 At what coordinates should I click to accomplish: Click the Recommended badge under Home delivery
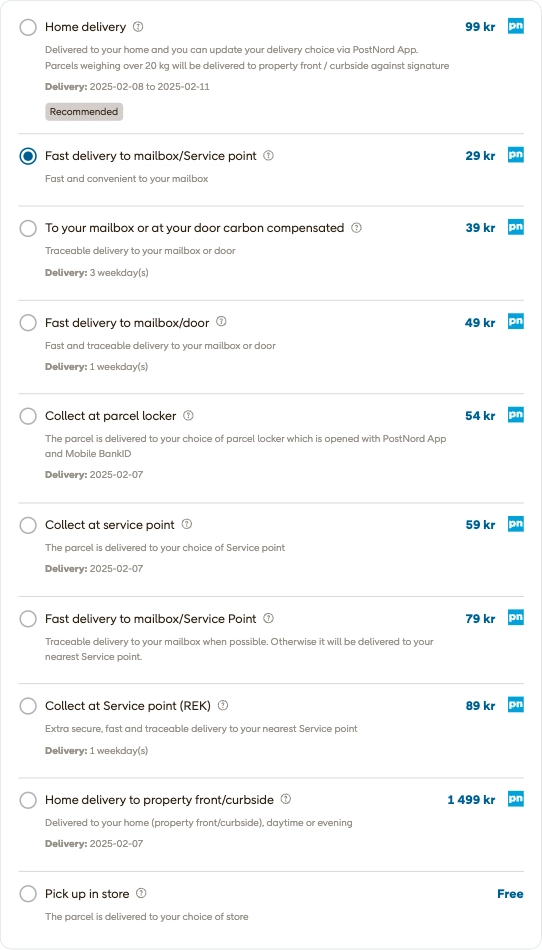pyautogui.click(x=84, y=111)
